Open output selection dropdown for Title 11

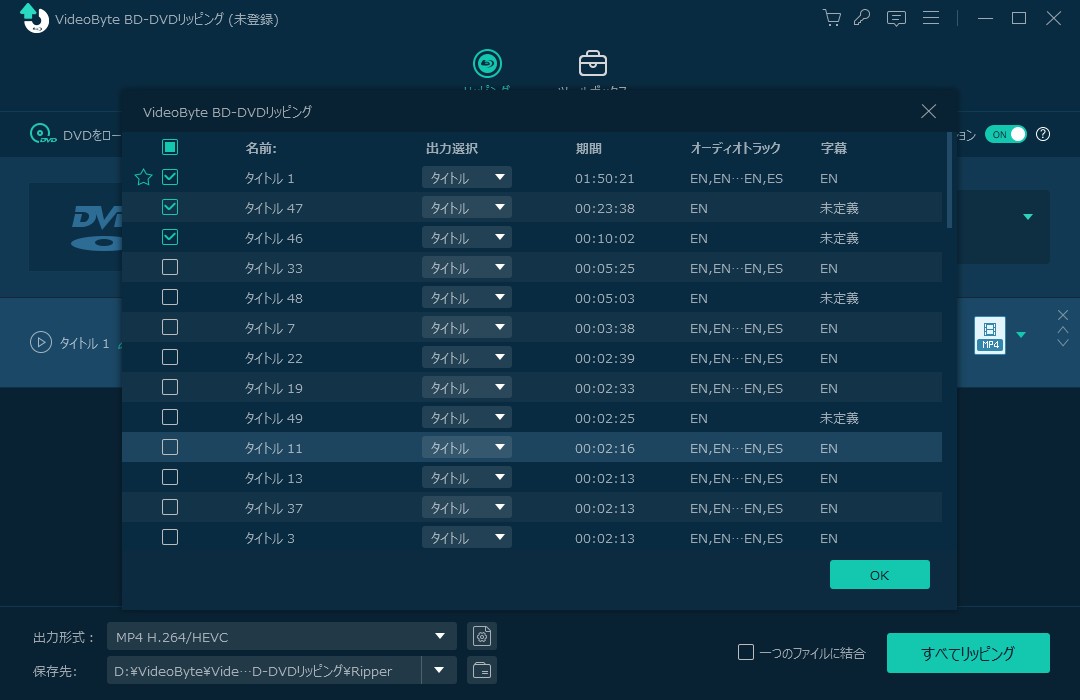pyautogui.click(x=466, y=448)
